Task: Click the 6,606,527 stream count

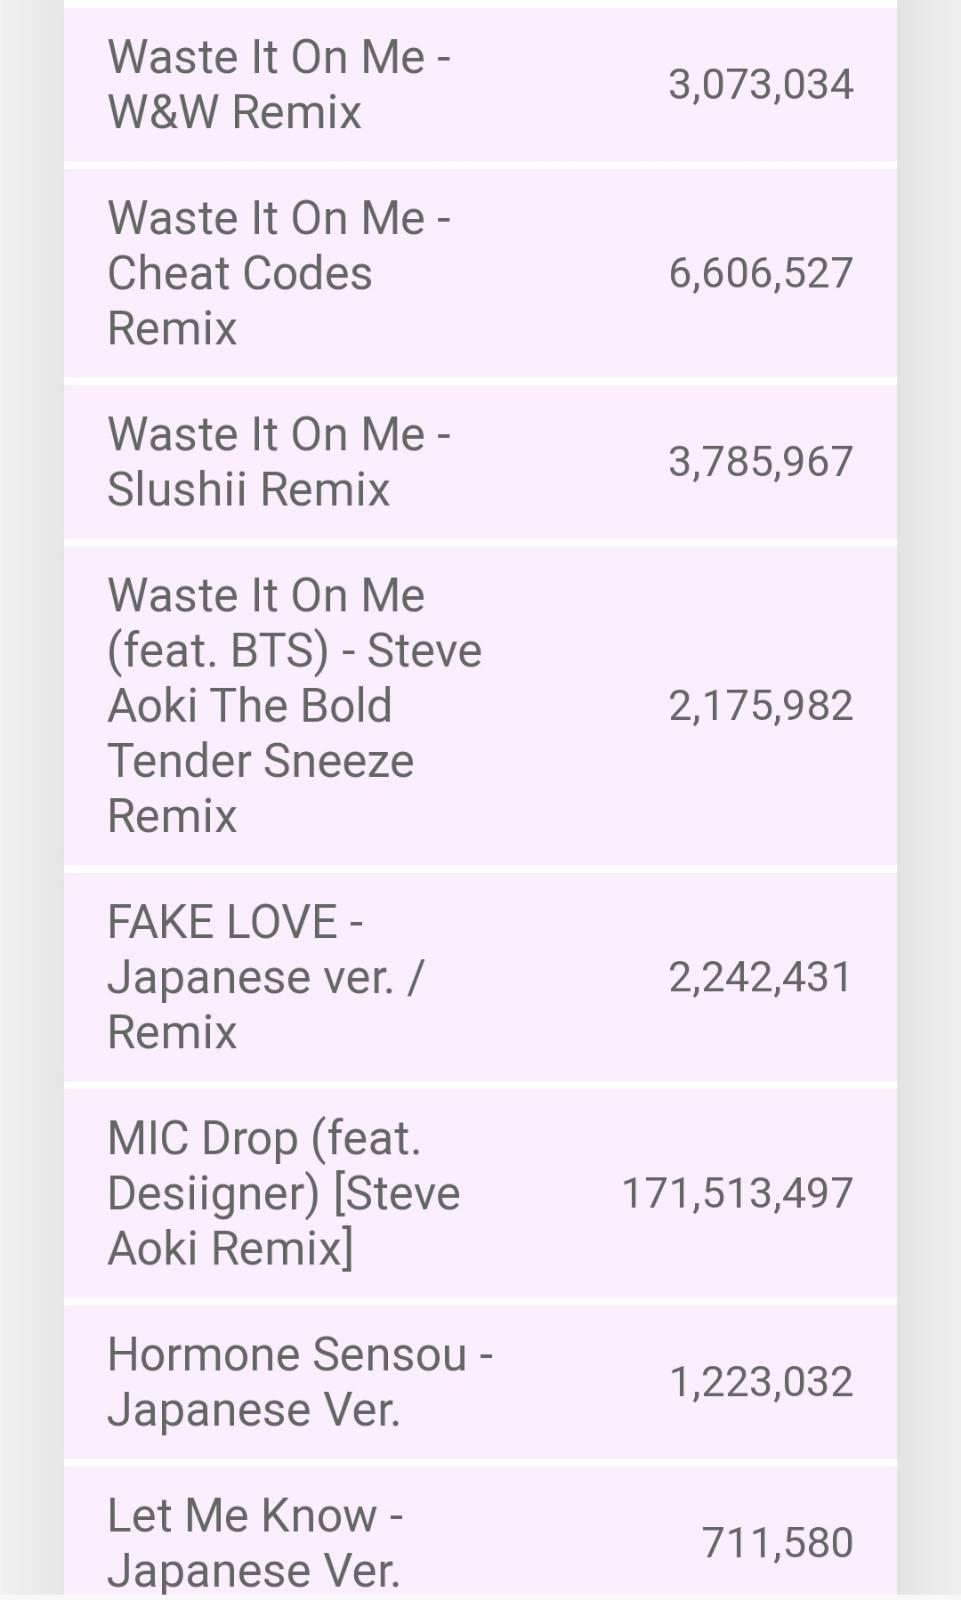Action: [x=760, y=273]
